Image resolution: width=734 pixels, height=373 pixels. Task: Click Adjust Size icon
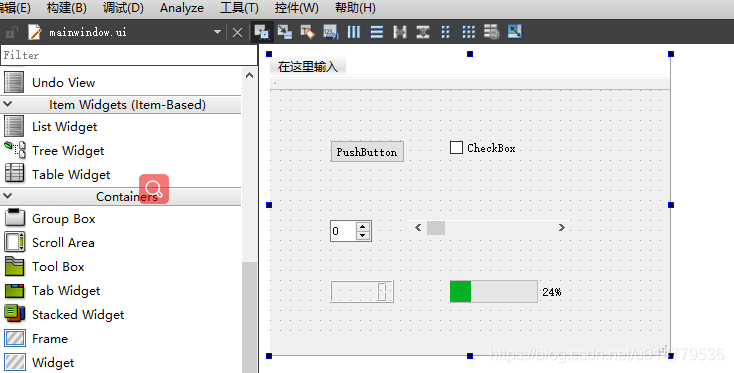(x=514, y=32)
